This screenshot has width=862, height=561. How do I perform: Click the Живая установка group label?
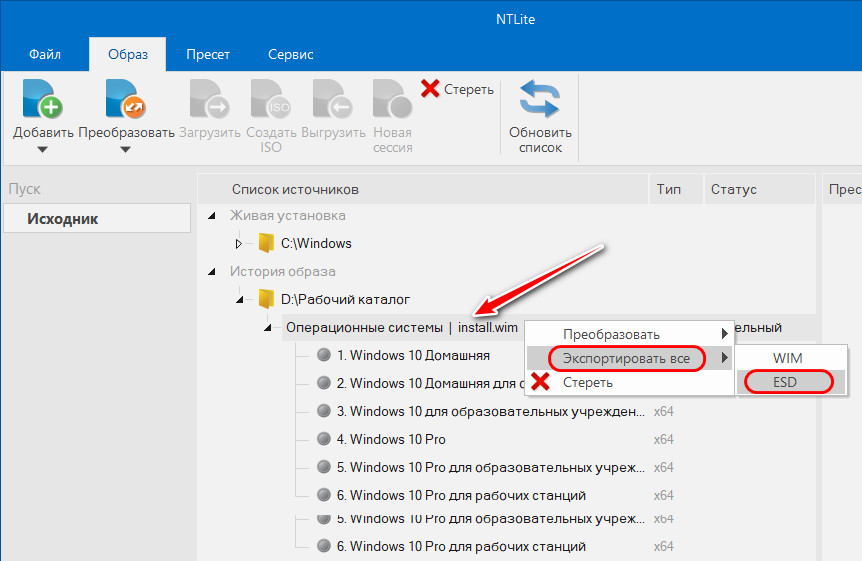pyautogui.click(x=288, y=216)
